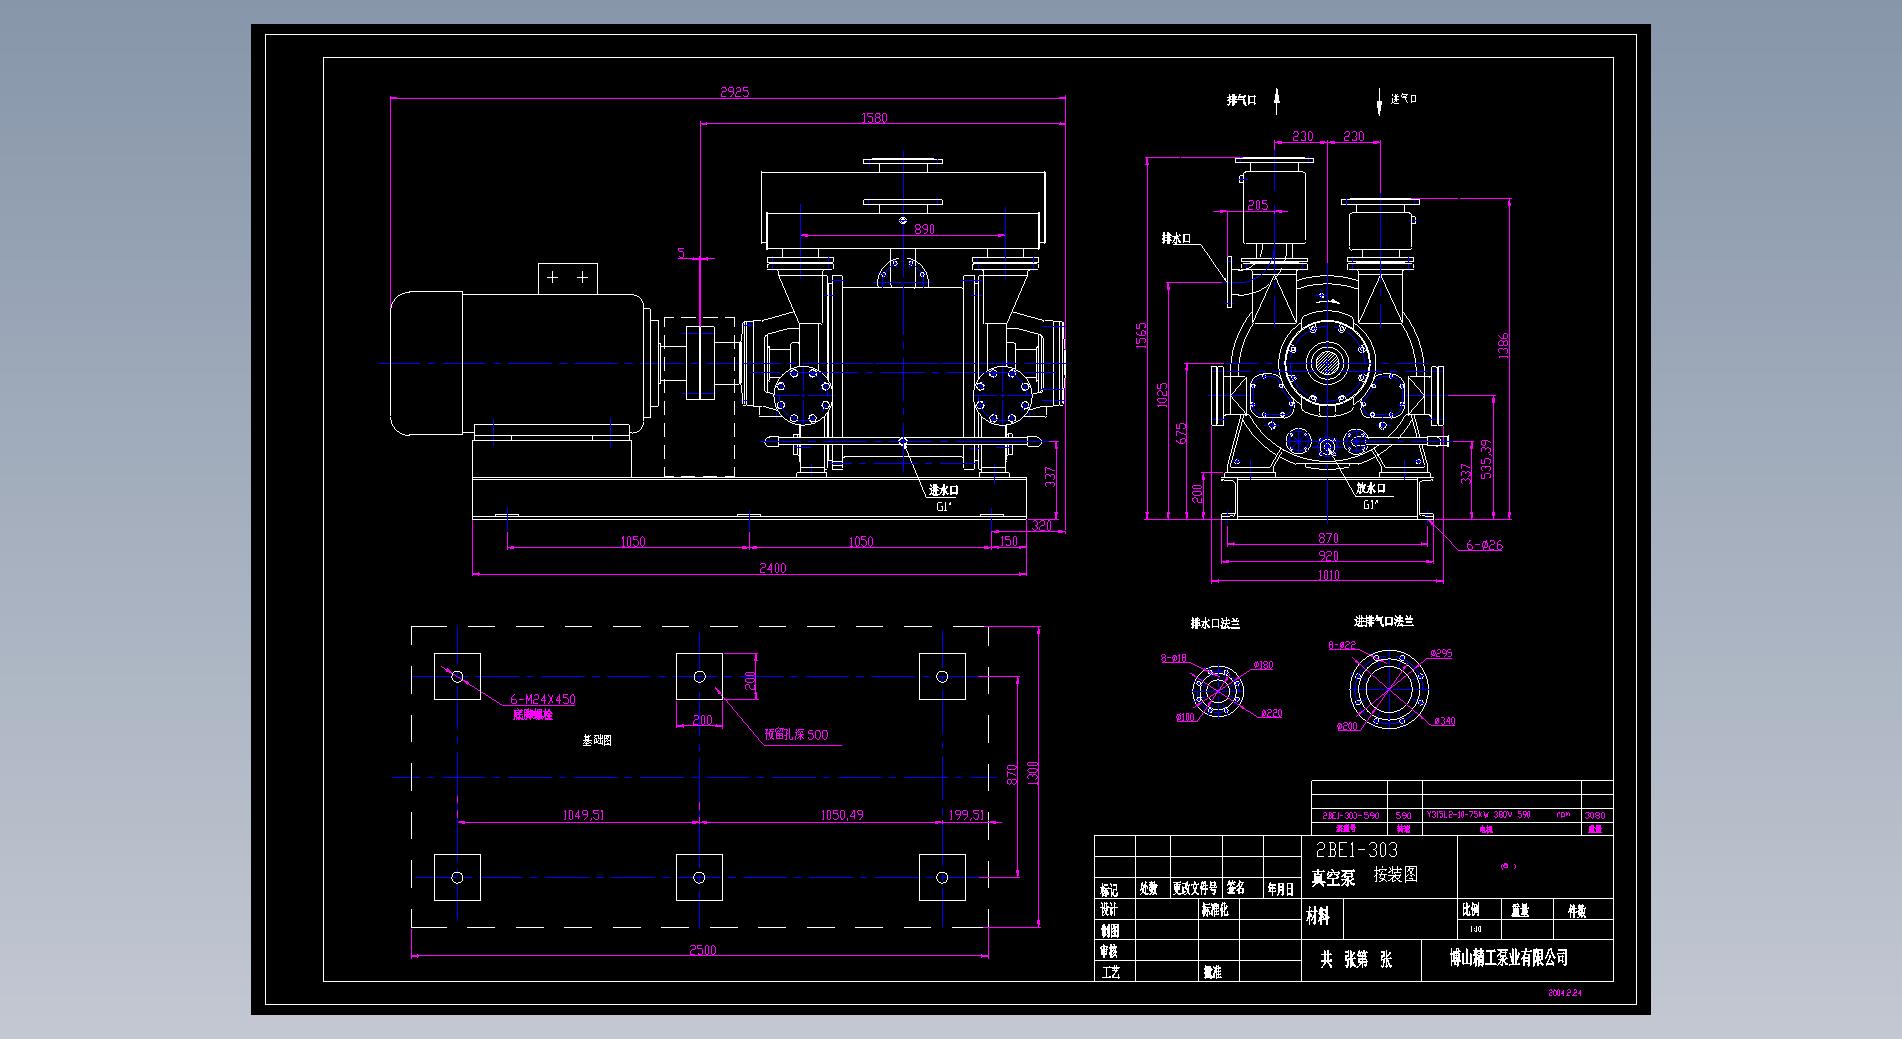Select the 工艺 process row label
The image size is (1902, 1039).
click(x=1110, y=972)
